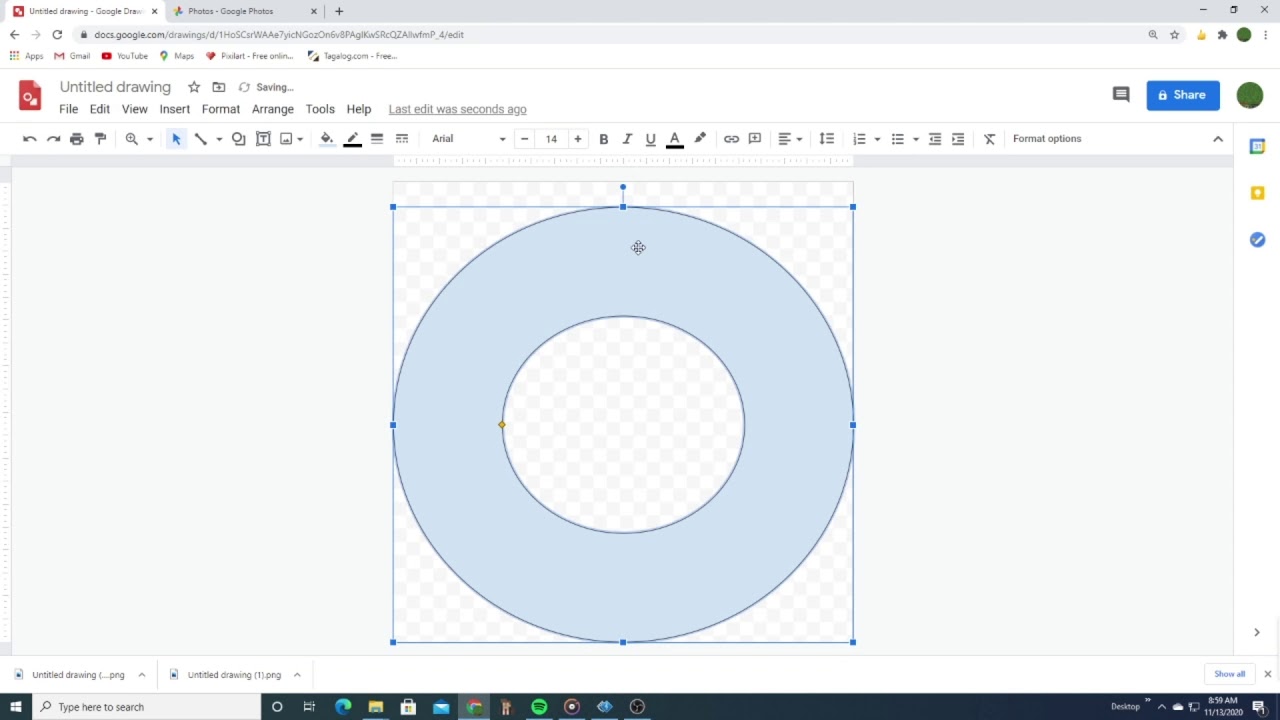
Task: Open Fill color picker
Action: [x=327, y=139]
